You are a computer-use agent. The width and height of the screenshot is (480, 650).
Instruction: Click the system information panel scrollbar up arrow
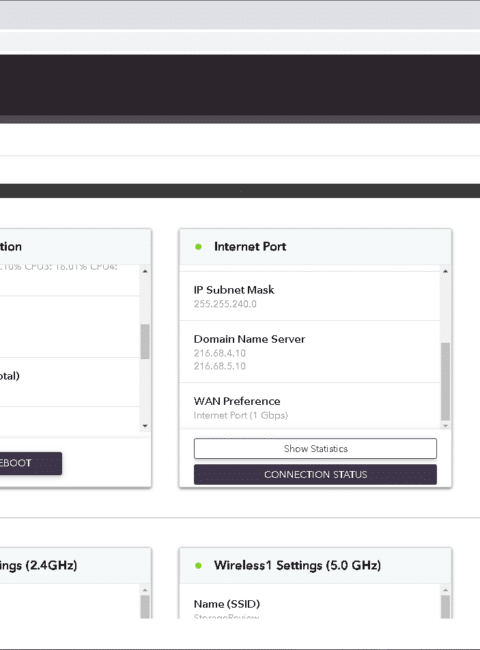[145, 271]
